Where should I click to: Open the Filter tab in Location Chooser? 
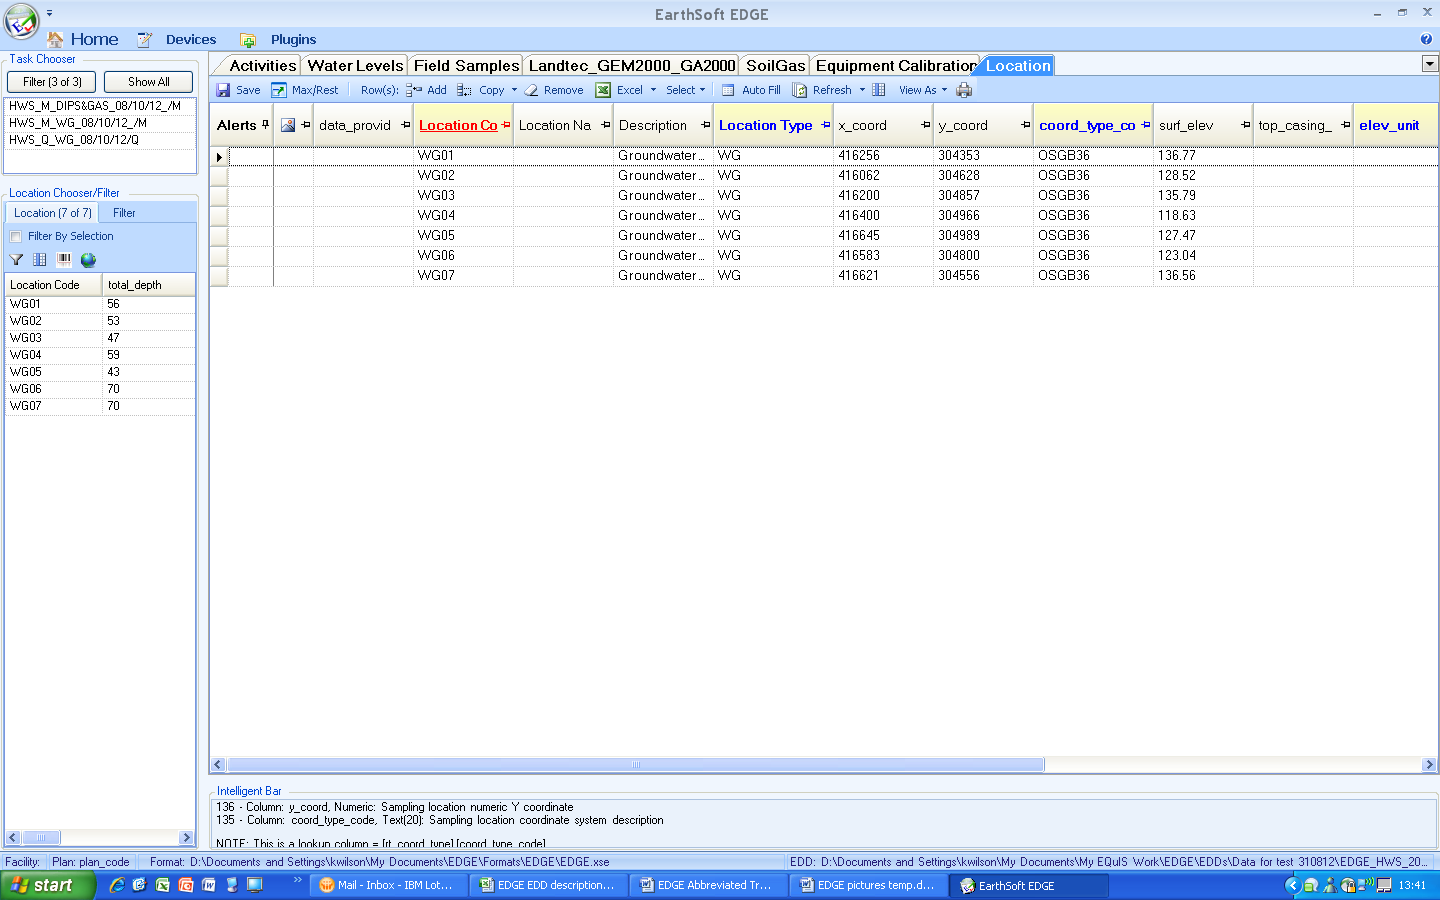click(124, 213)
